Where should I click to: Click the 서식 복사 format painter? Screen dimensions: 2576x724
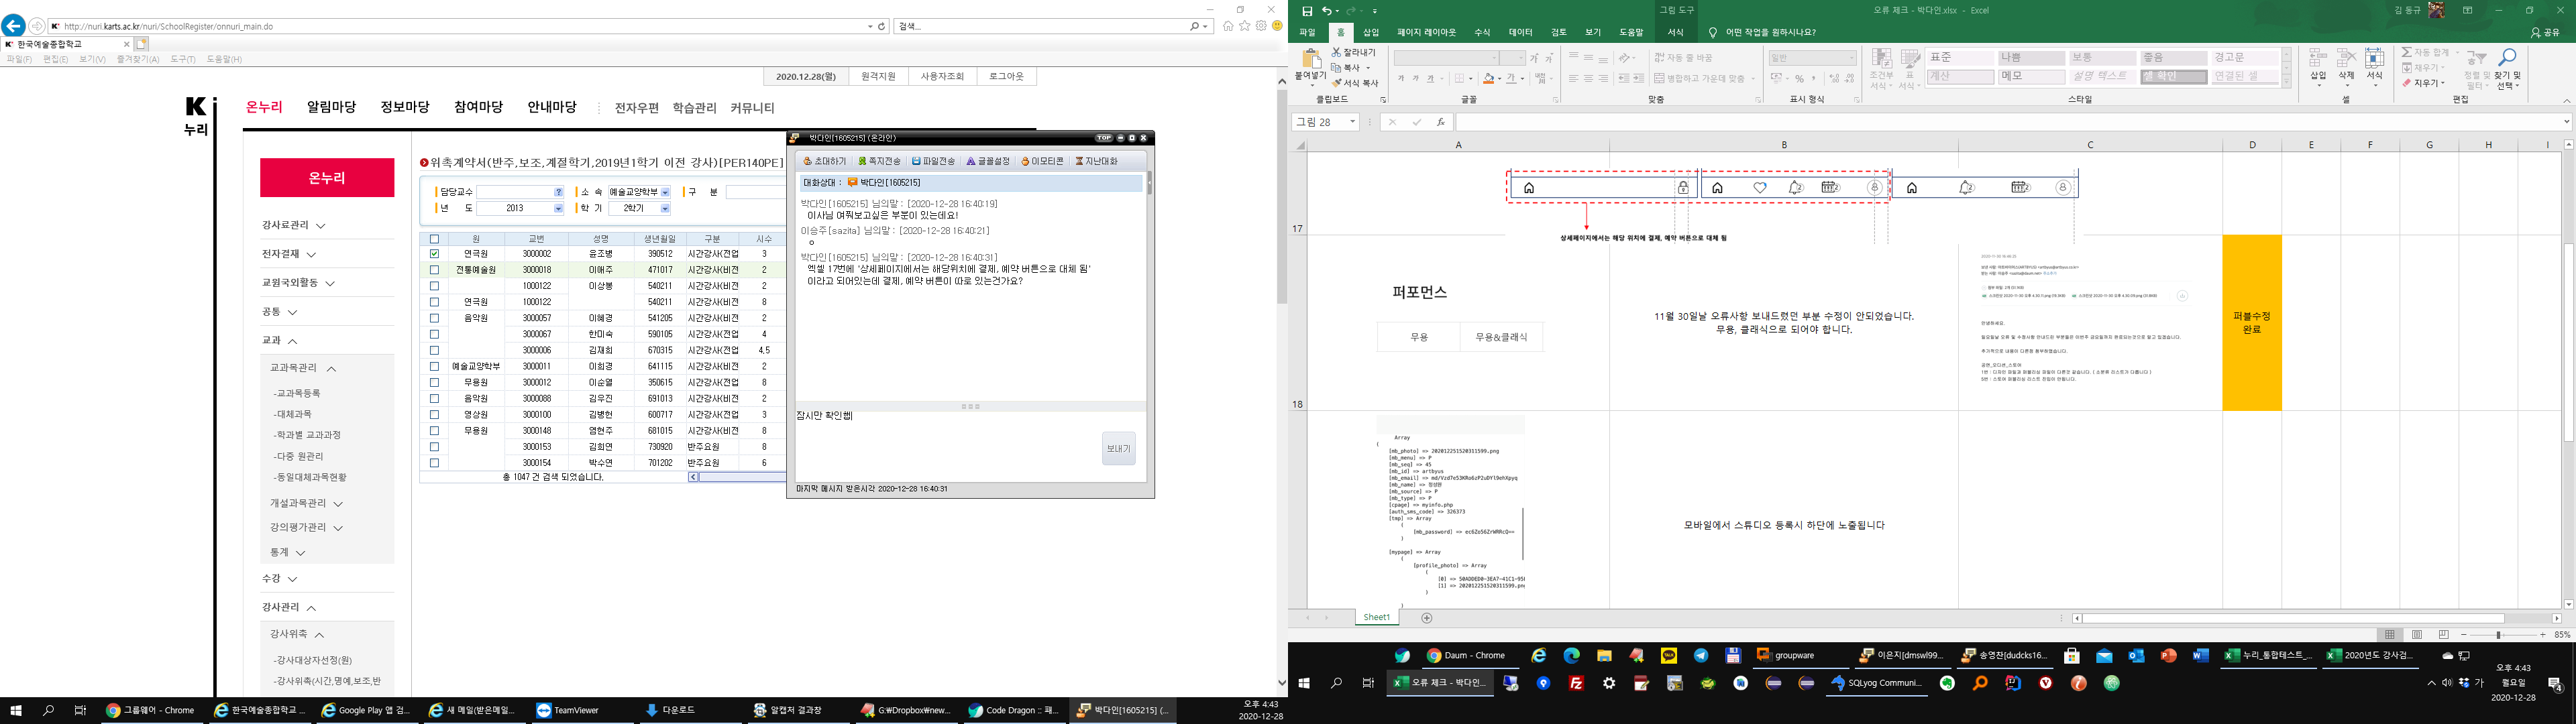pos(1355,83)
